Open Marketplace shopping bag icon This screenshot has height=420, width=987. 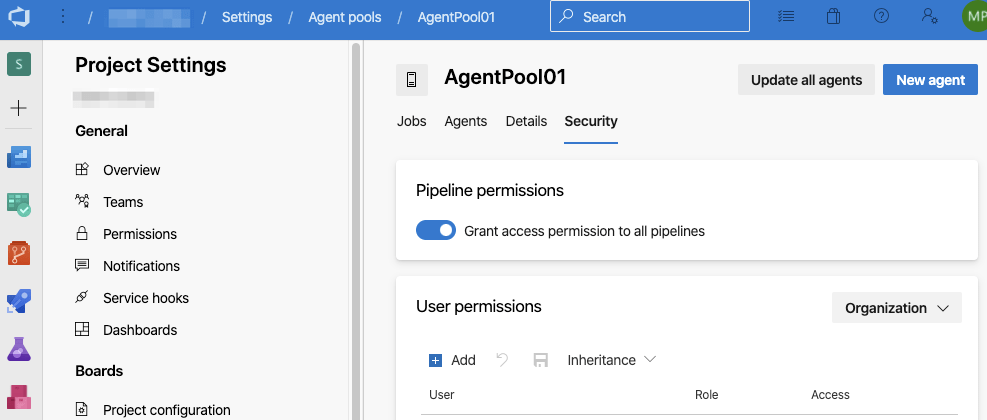point(834,17)
